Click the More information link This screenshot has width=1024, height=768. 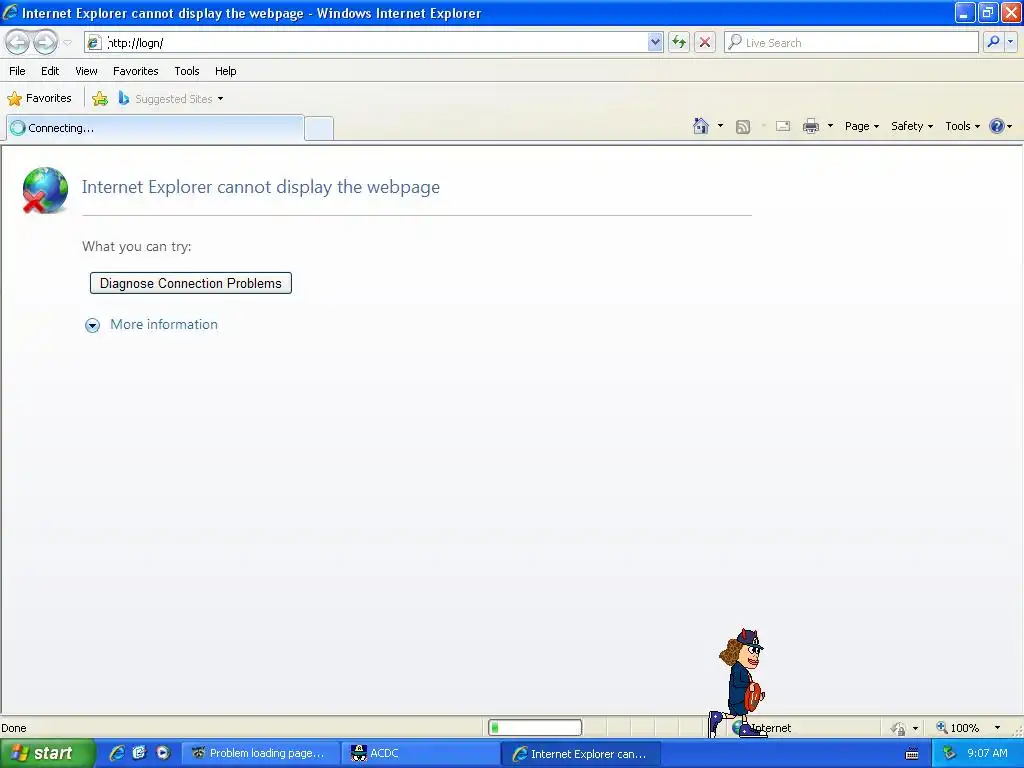click(x=164, y=325)
